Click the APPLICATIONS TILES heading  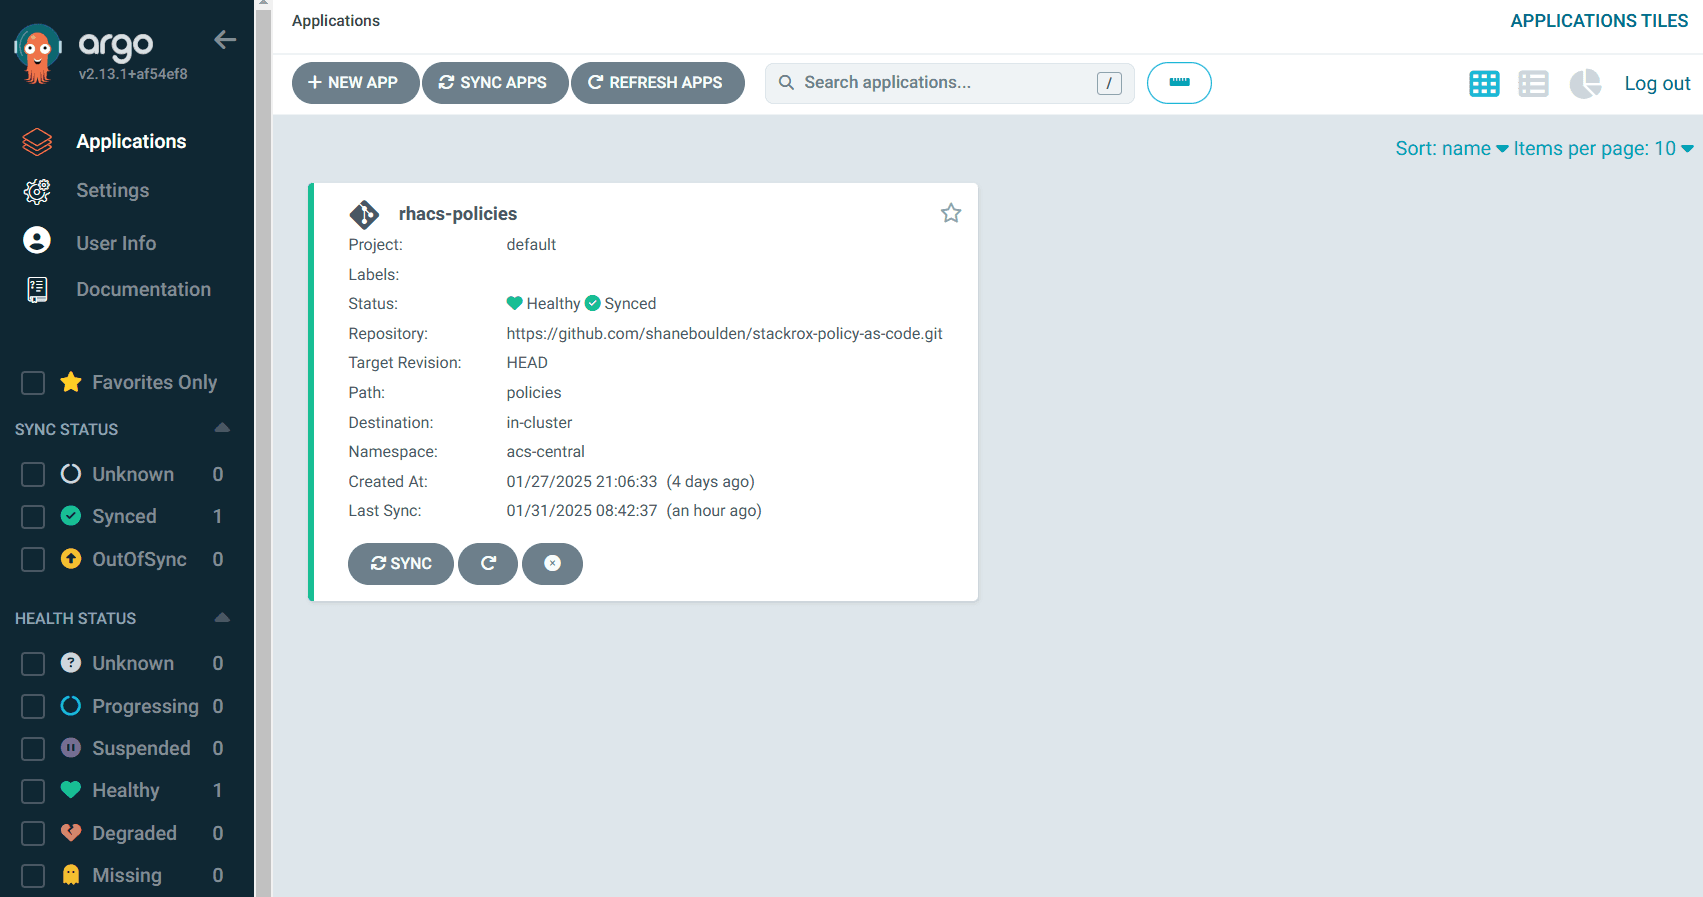(1599, 21)
